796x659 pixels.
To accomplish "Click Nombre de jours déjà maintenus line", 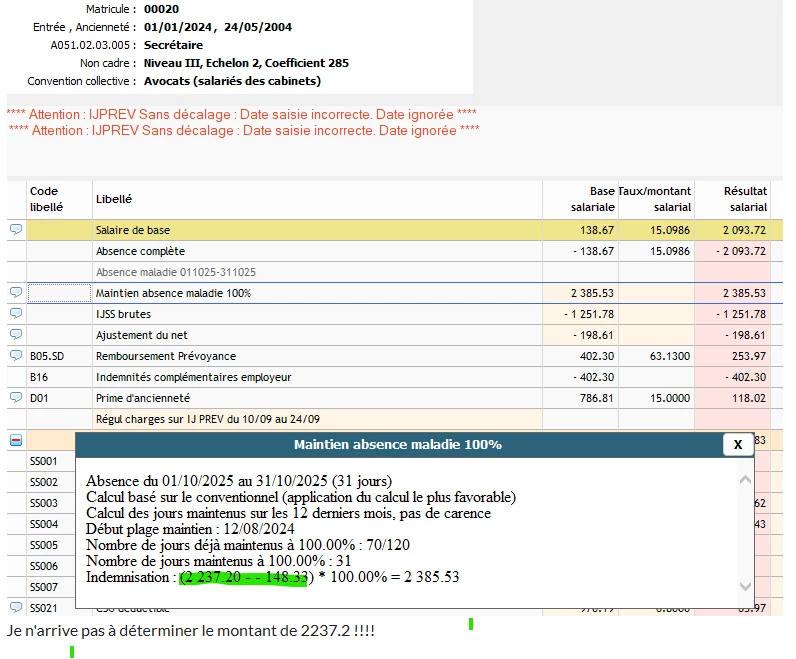I will pyautogui.click(x=248, y=545).
